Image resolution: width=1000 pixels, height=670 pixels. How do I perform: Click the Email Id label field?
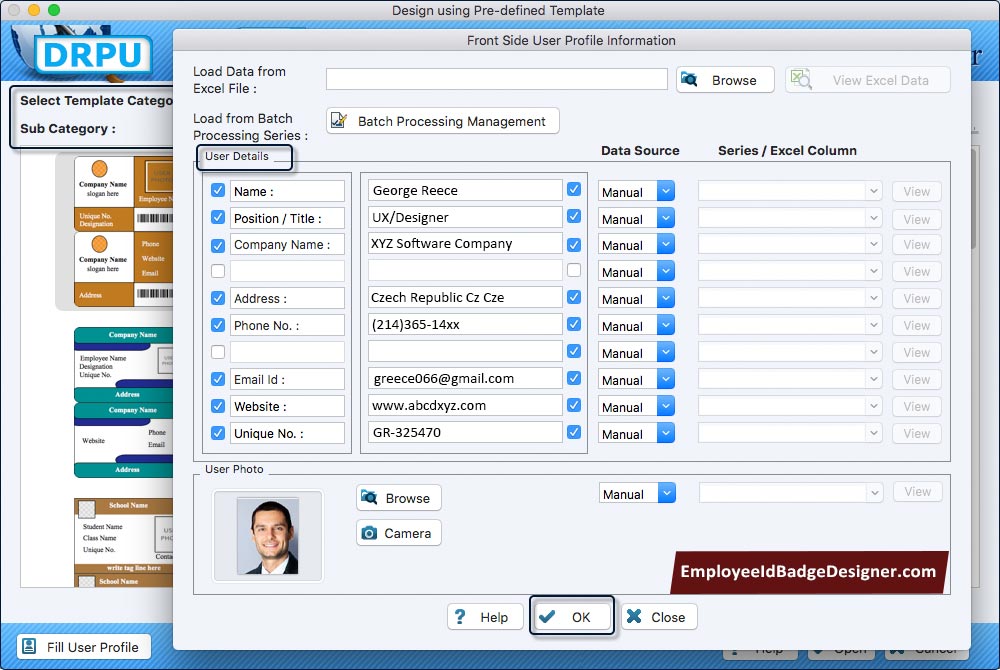tap(287, 379)
